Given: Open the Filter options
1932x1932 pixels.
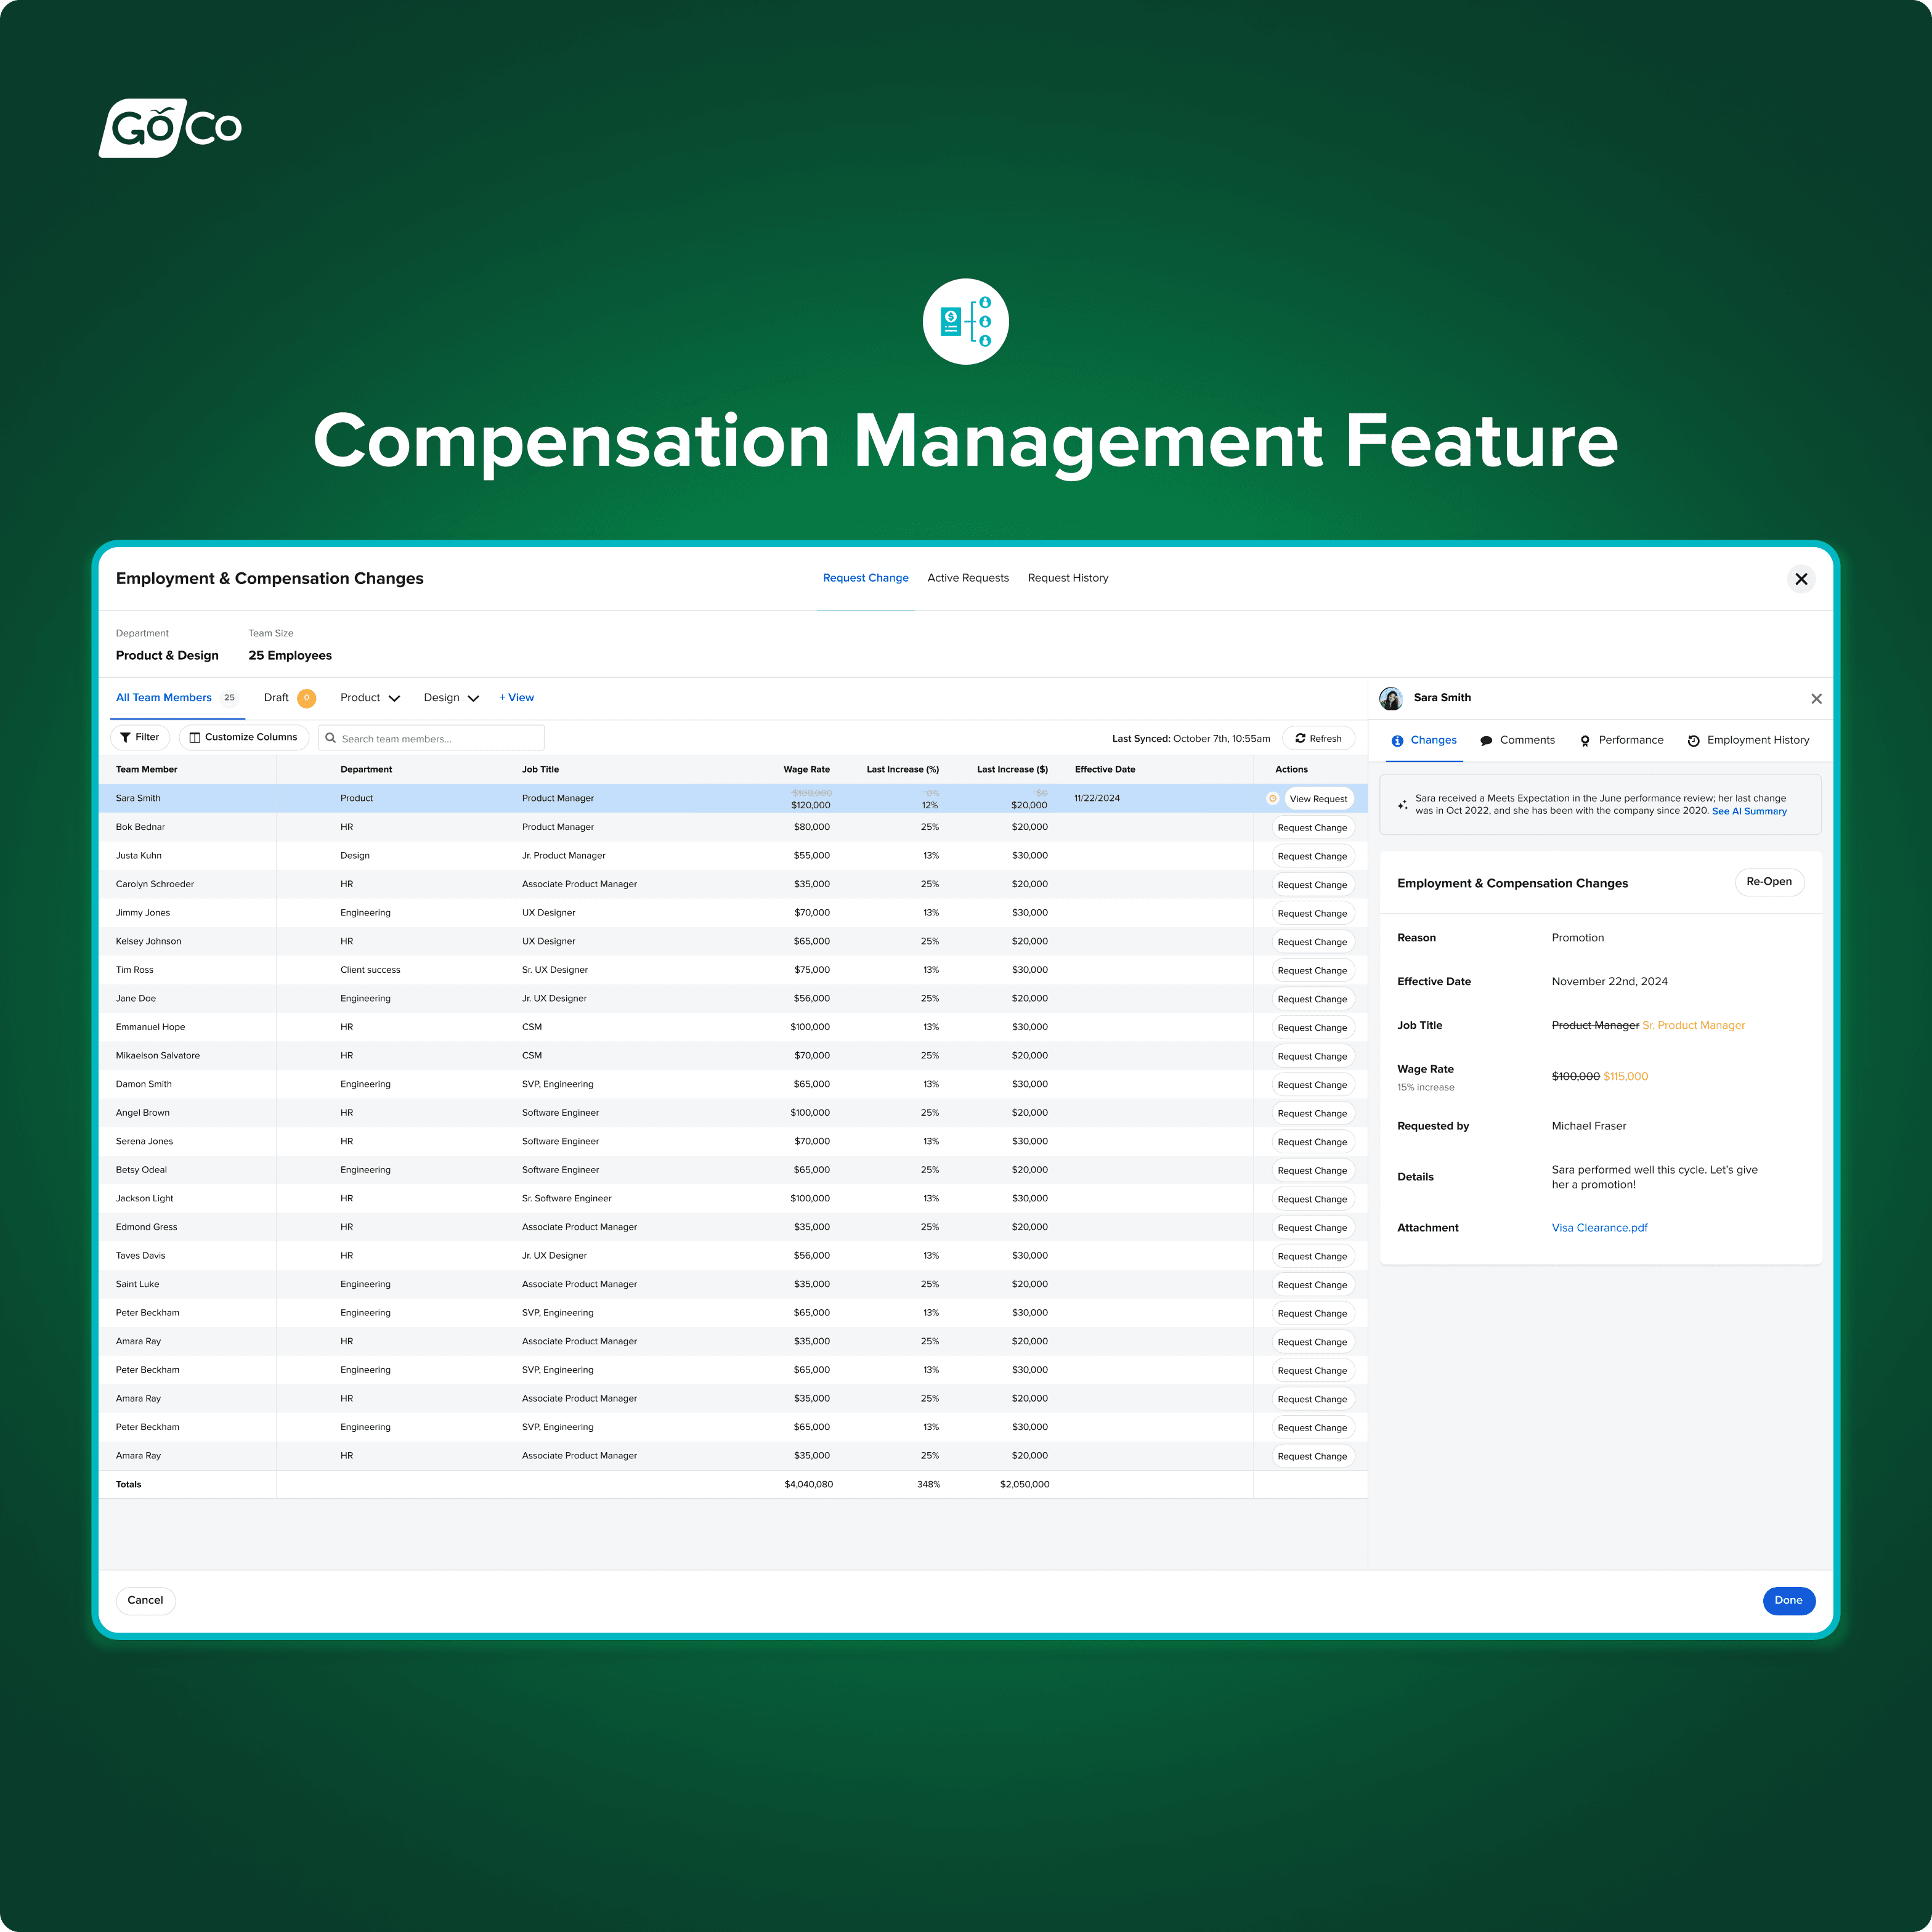Looking at the screenshot, I should pyautogui.click(x=140, y=737).
